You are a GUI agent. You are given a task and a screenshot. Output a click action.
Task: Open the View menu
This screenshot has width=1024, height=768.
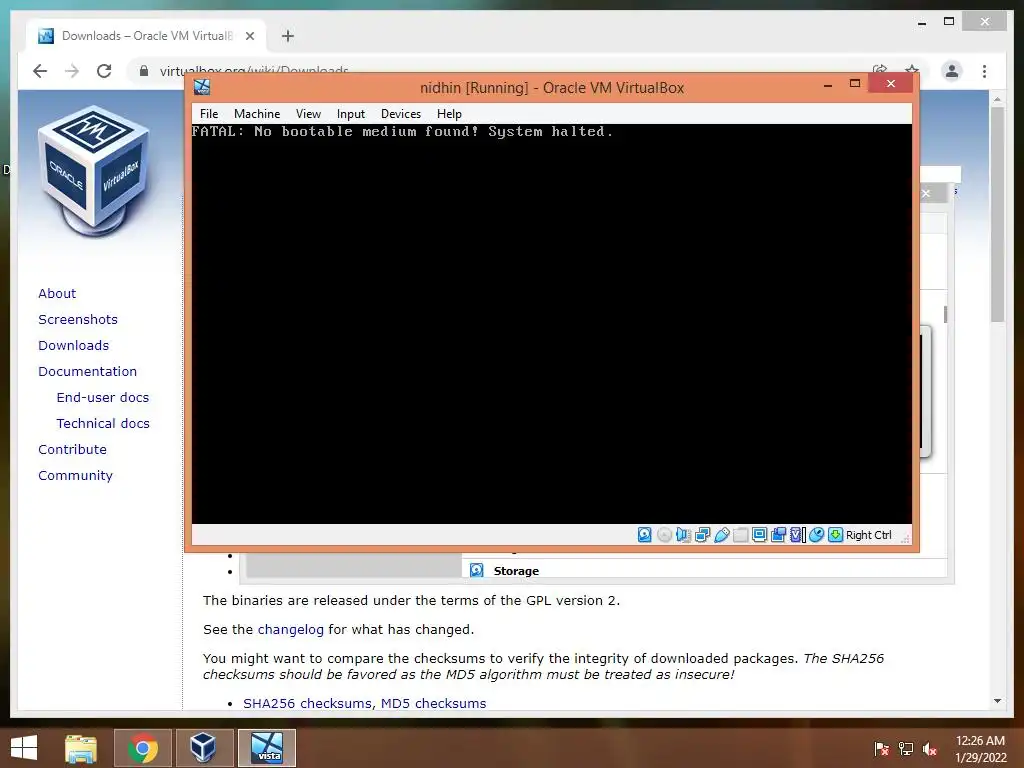308,114
